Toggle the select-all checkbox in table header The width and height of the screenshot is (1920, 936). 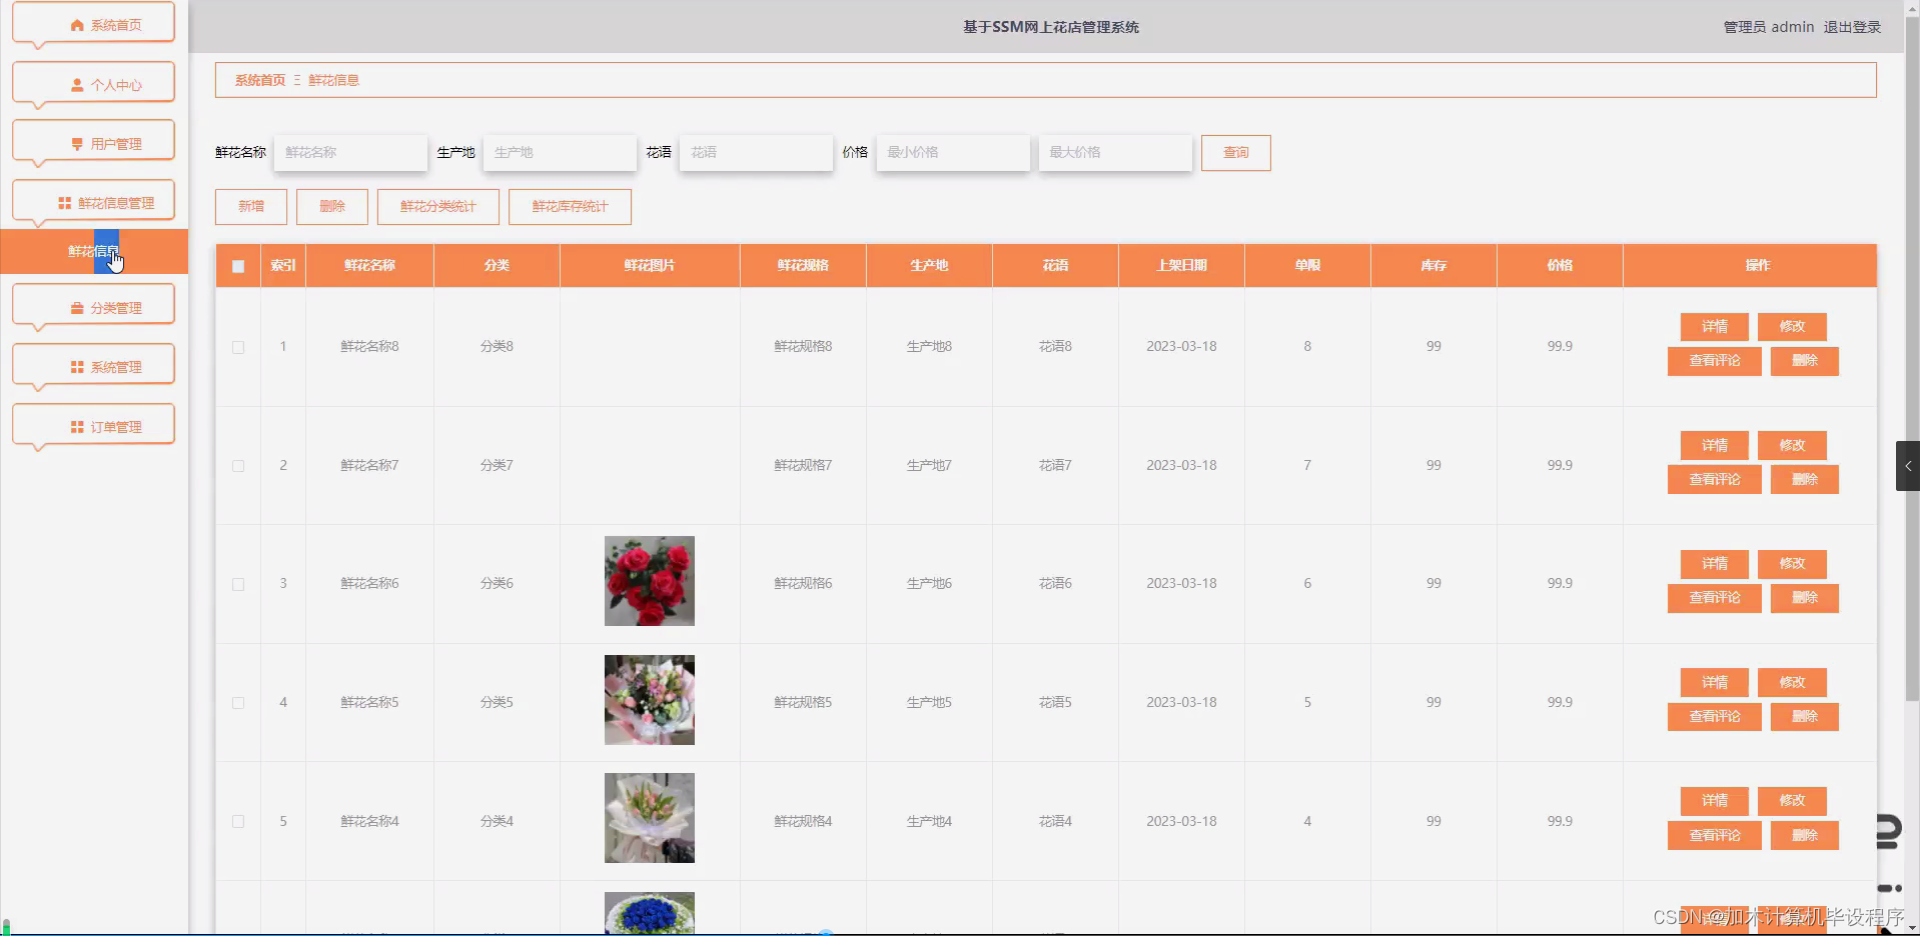(x=237, y=266)
